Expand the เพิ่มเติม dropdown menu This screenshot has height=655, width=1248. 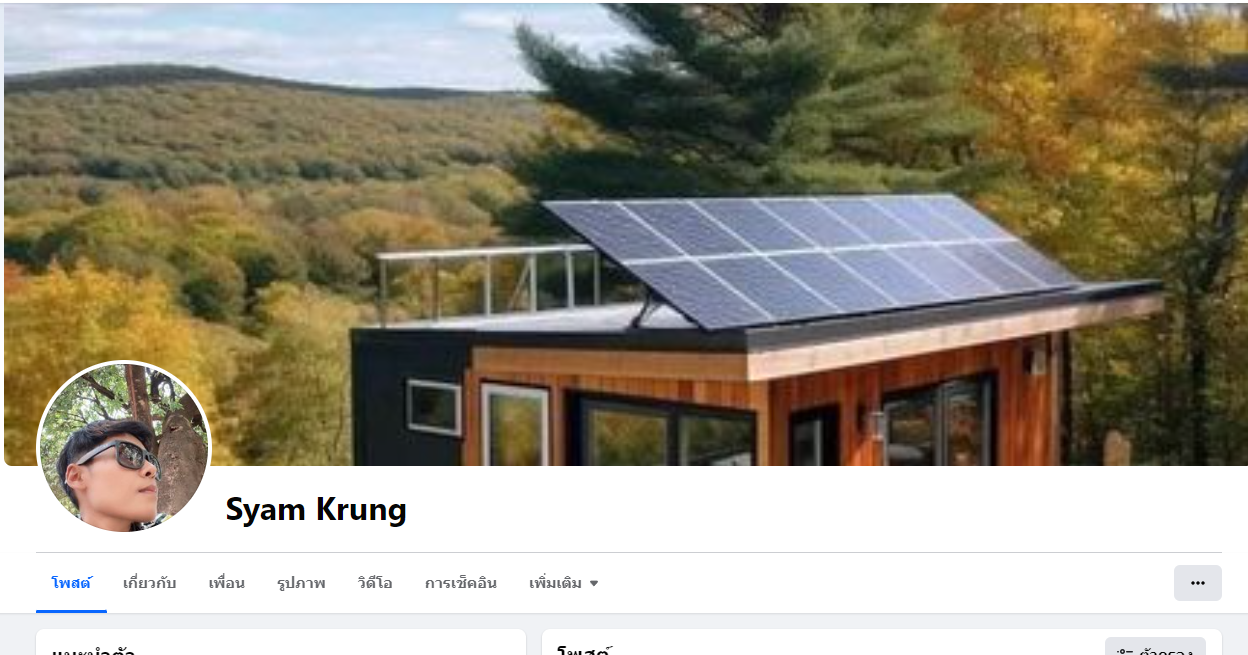coord(564,583)
